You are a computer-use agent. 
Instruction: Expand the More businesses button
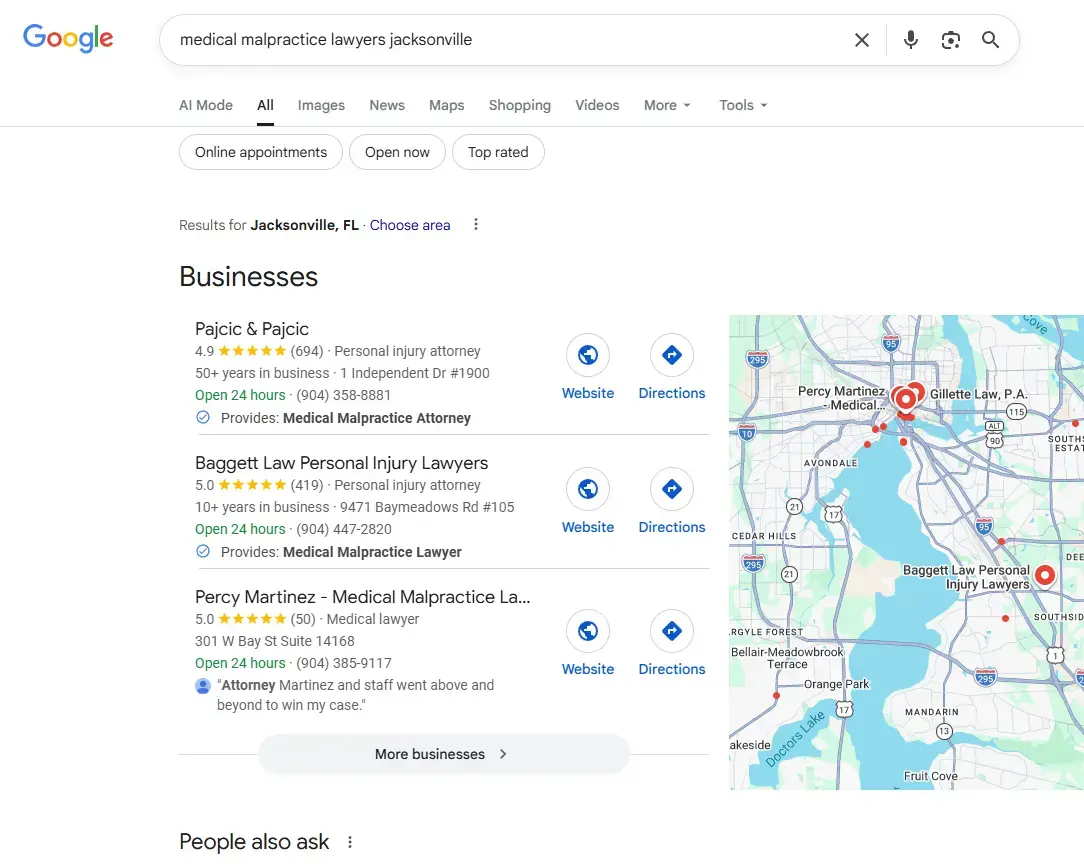point(443,754)
